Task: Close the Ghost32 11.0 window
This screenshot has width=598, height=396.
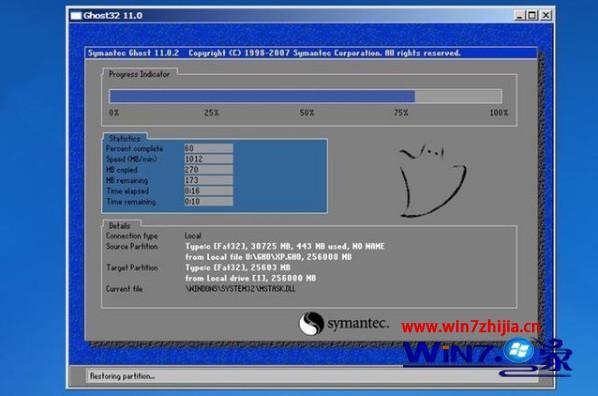Action: [546, 15]
